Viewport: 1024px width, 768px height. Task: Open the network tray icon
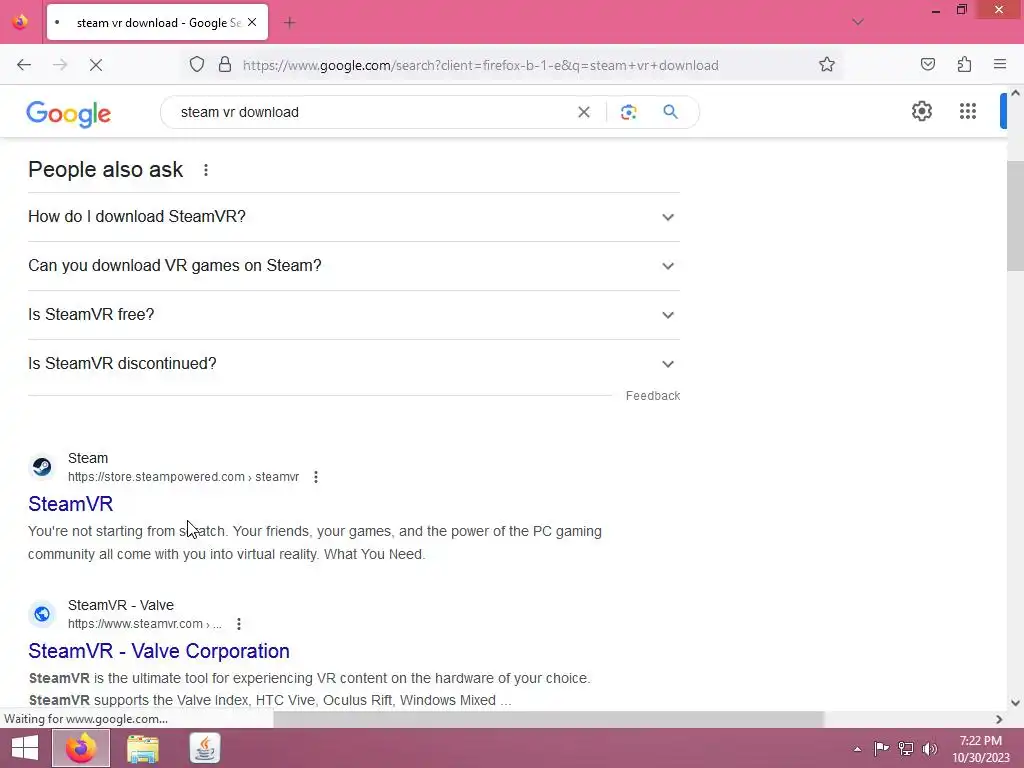pos(906,748)
